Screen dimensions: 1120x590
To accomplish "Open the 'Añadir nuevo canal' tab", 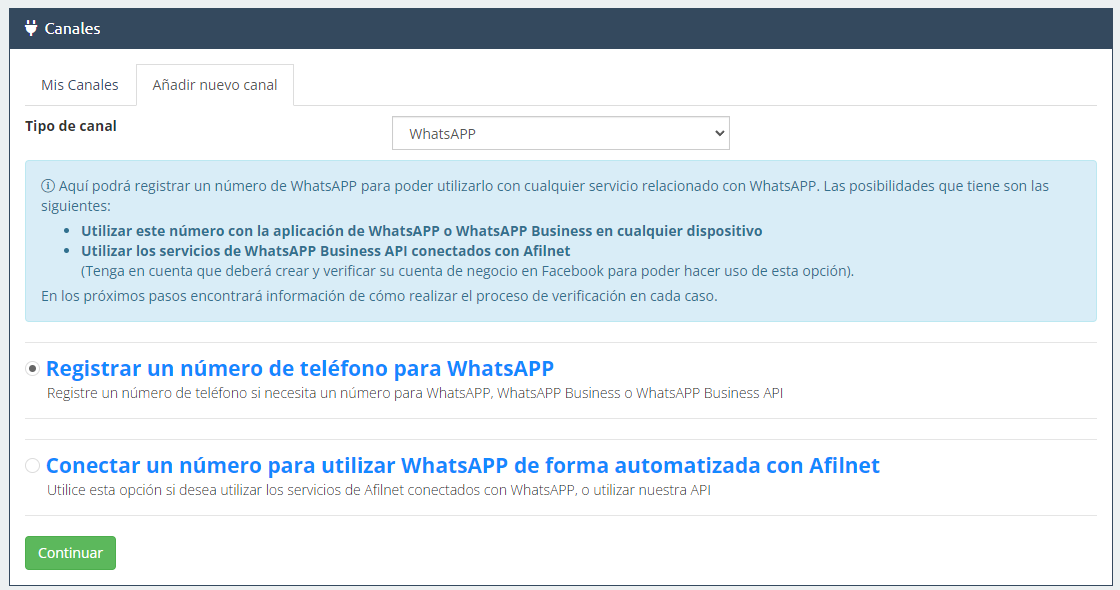I will (215, 85).
